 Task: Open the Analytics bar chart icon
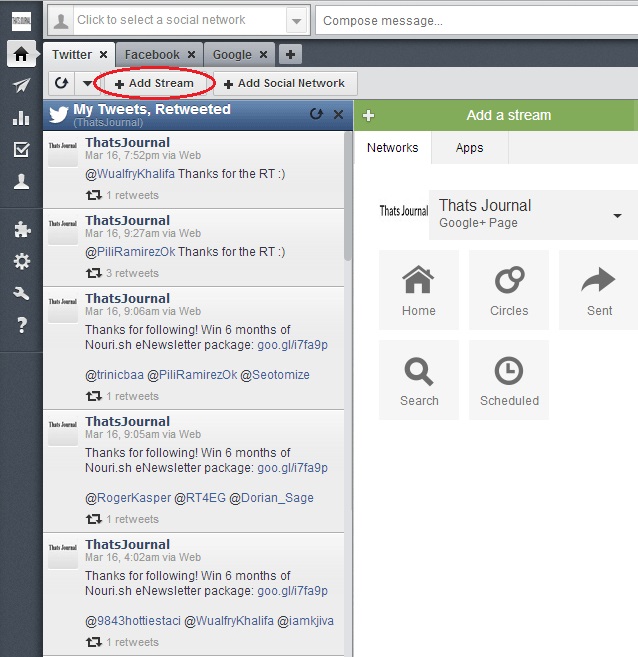[x=21, y=118]
